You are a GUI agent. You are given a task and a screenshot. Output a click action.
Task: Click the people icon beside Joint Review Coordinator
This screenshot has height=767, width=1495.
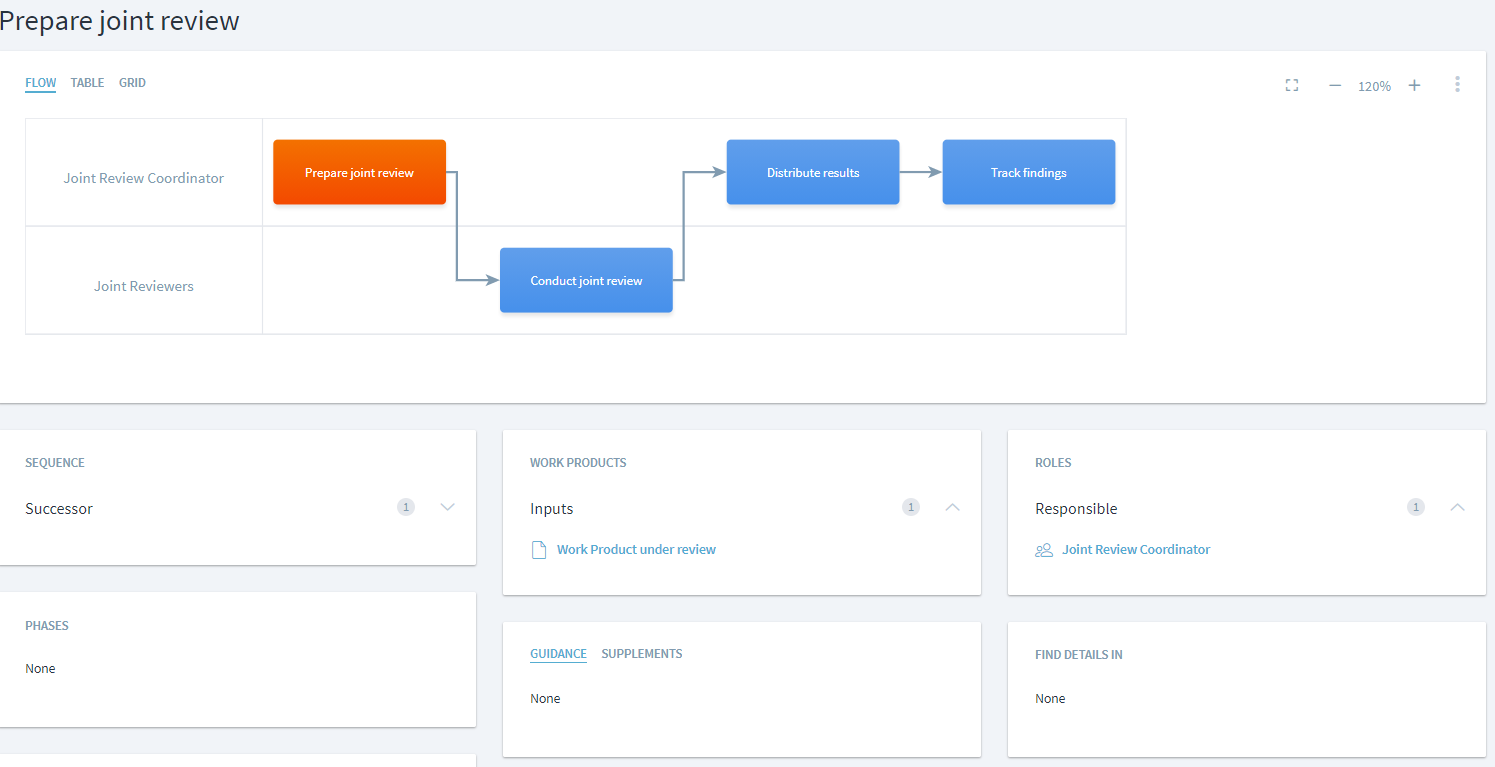1044,550
